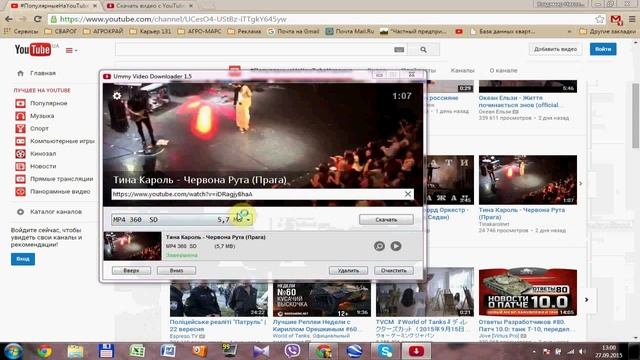Screen dimensions: 640x360
Task: Open the YouTube icon bookmark
Action: tap(459, 31)
